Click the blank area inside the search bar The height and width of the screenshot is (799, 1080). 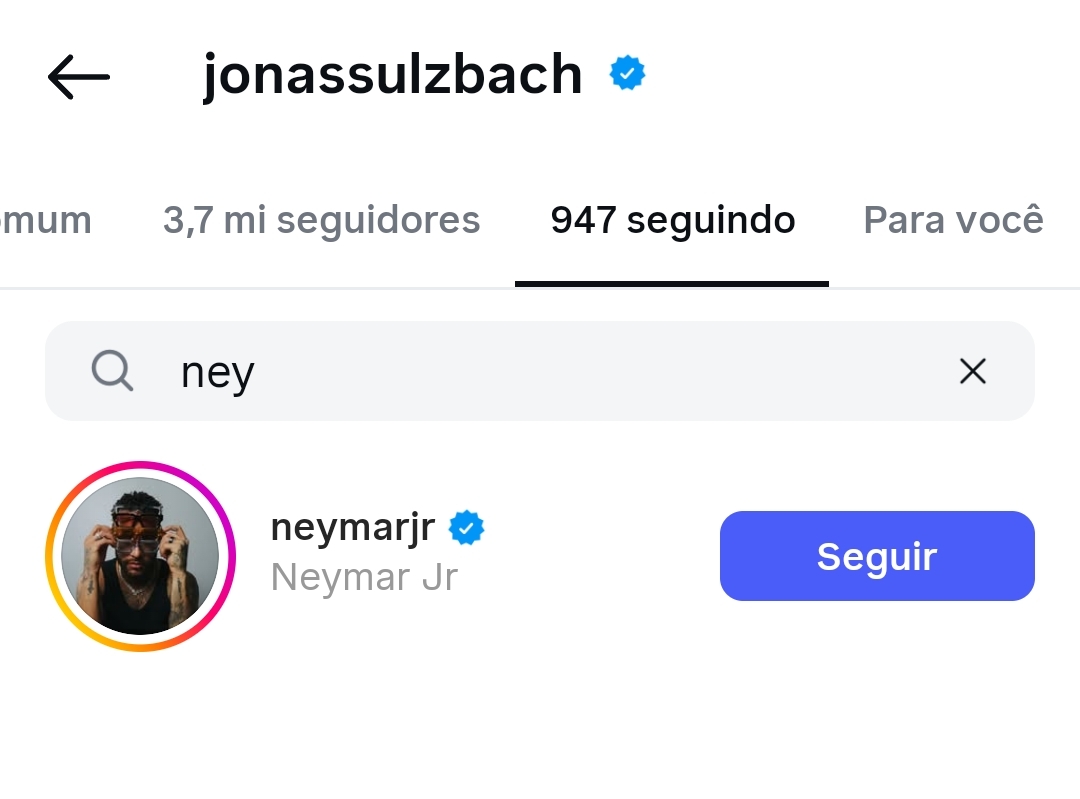600,371
